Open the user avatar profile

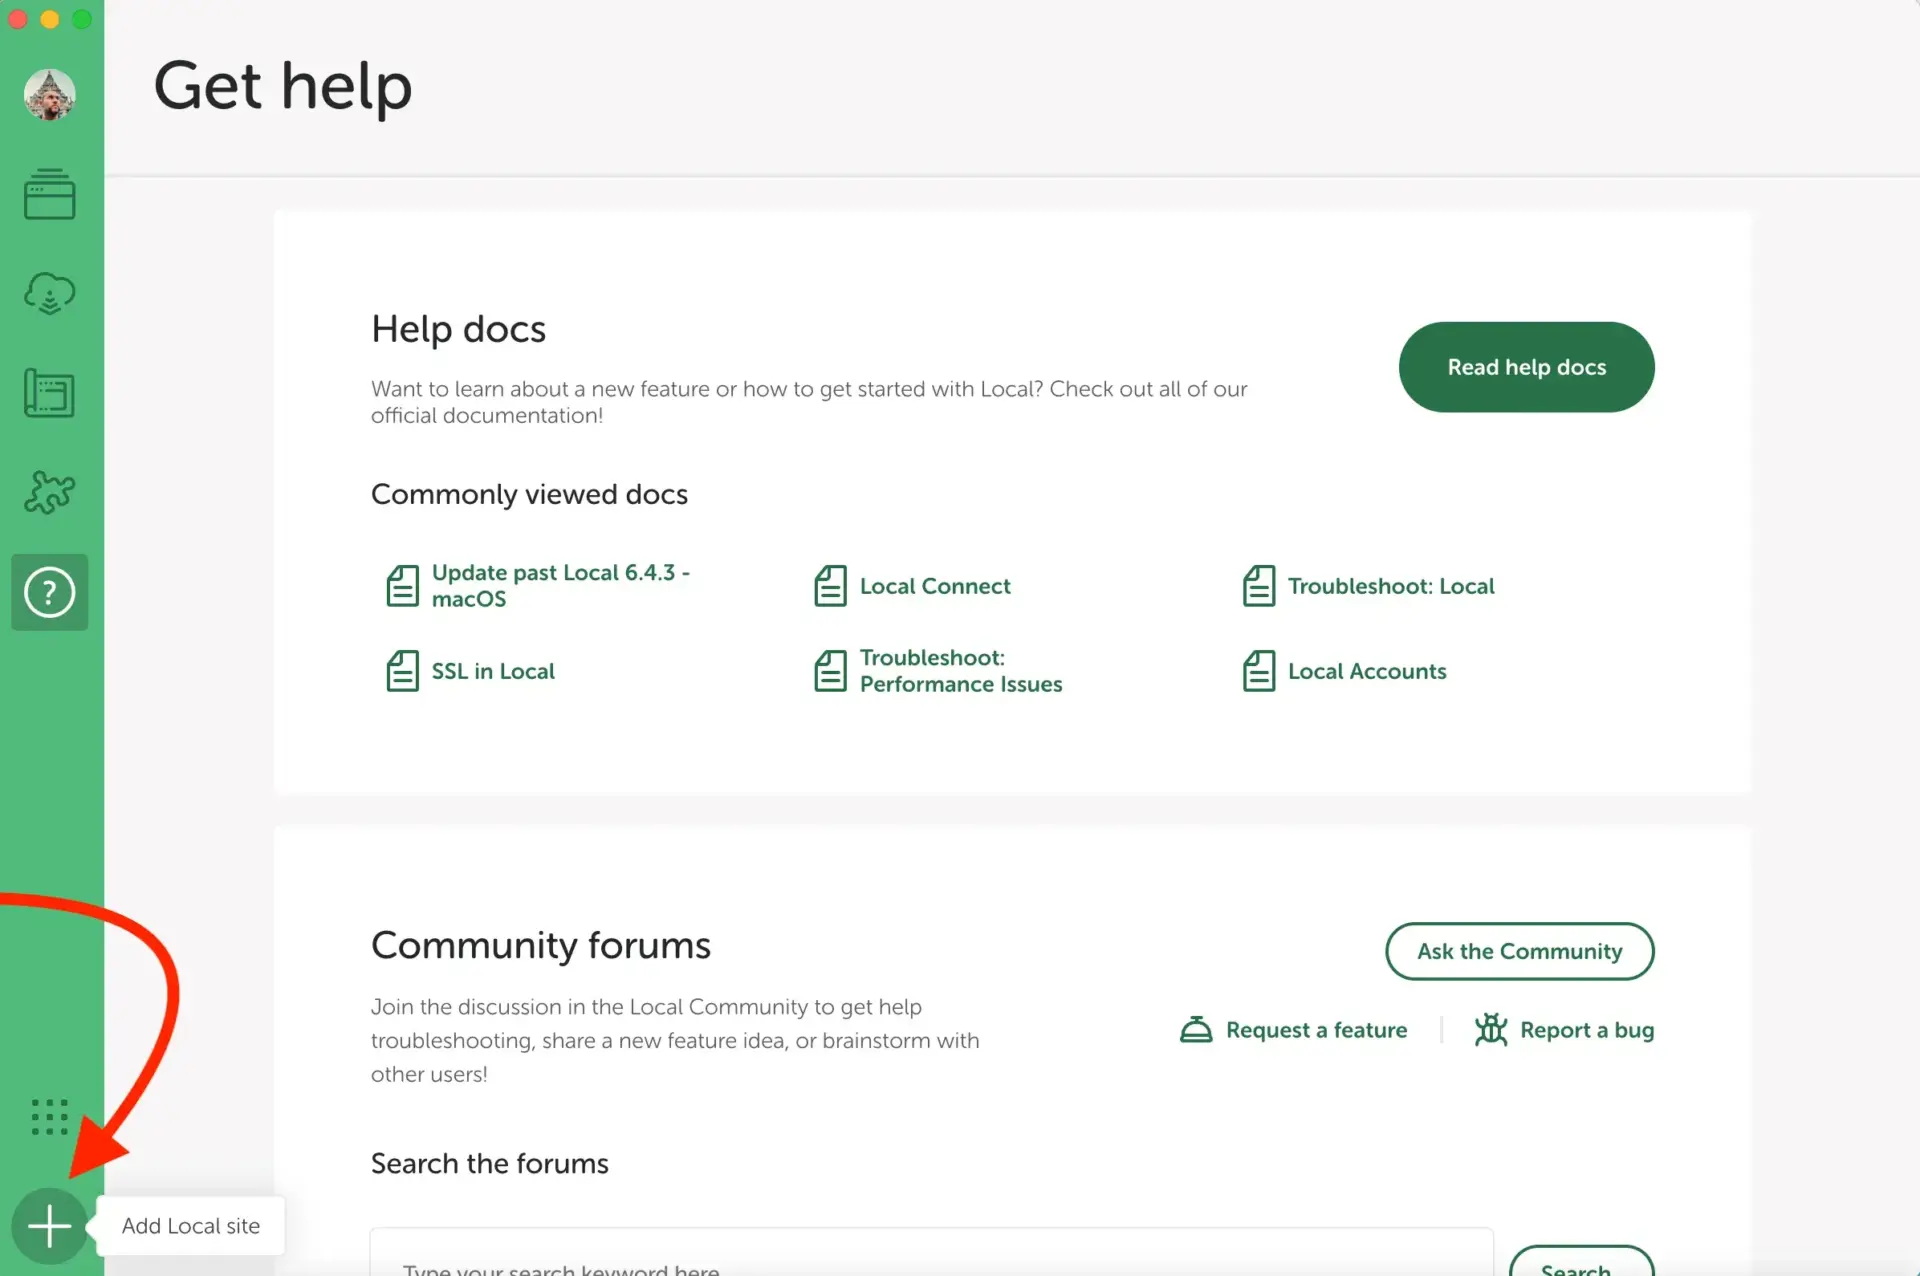[x=49, y=94]
